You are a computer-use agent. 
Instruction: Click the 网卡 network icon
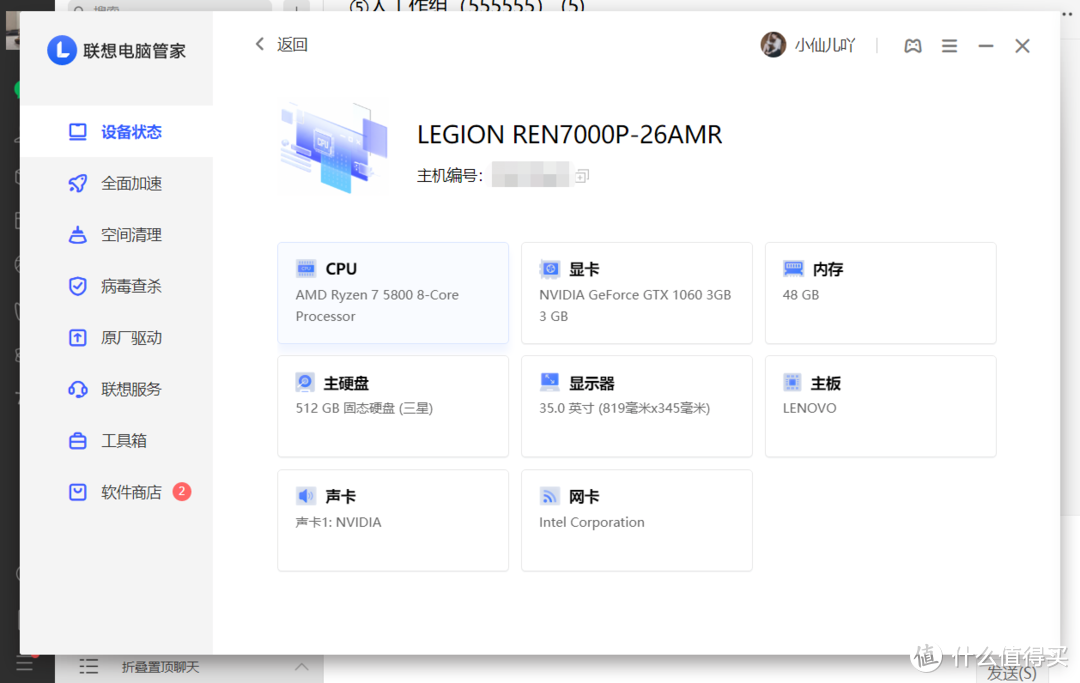pyautogui.click(x=550, y=496)
